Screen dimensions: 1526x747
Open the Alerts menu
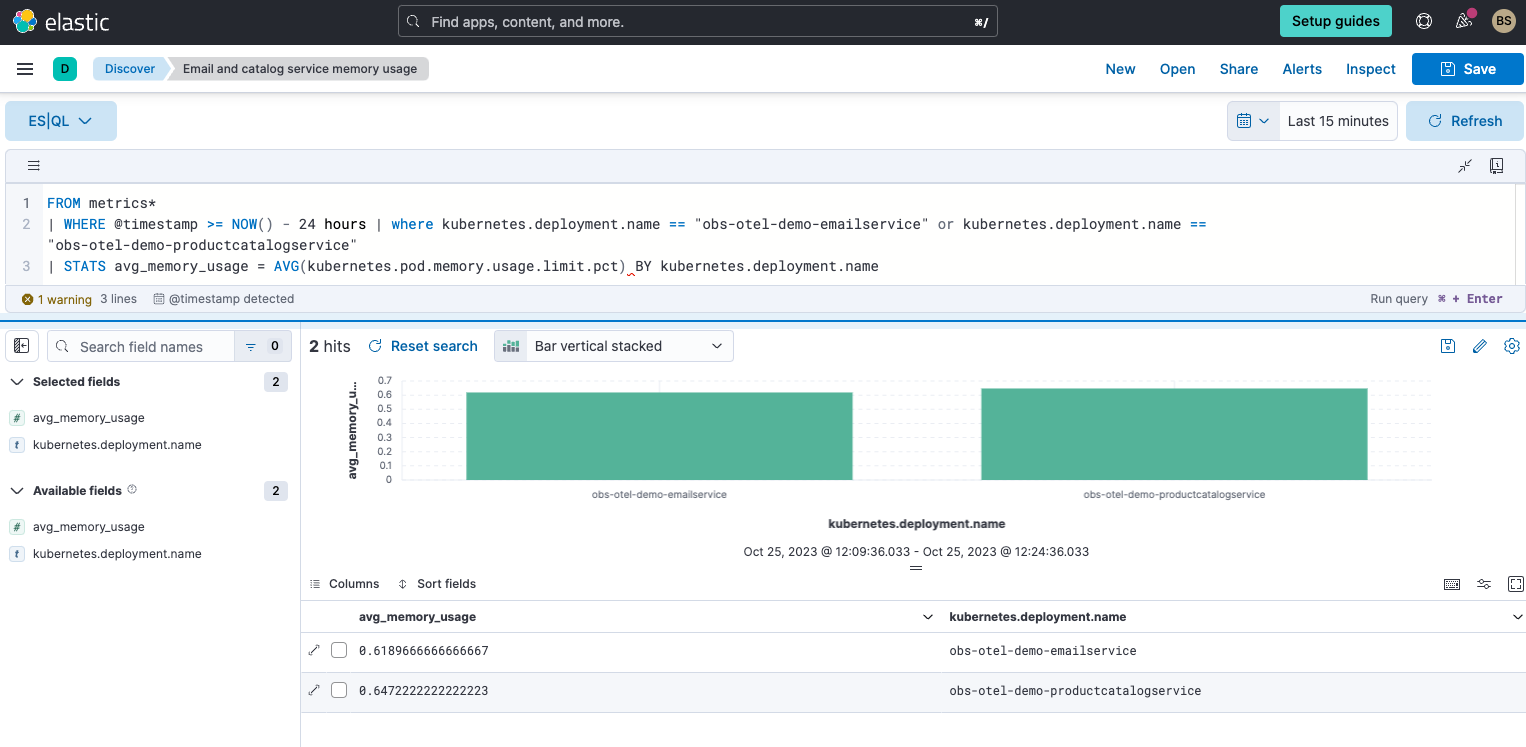coord(1302,69)
